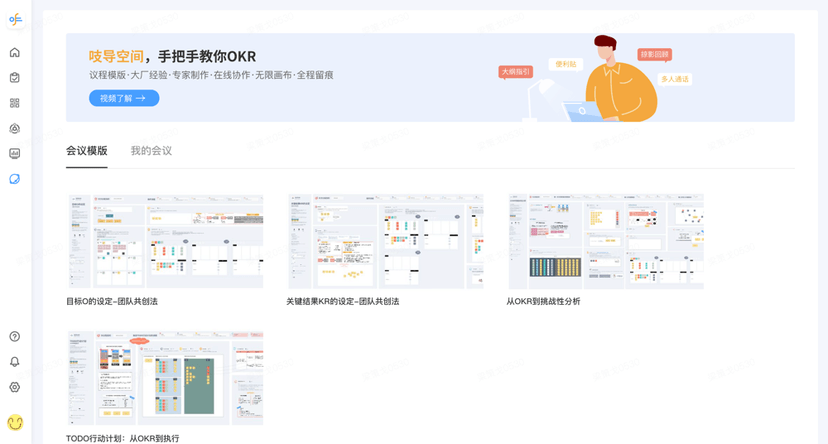This screenshot has height=444, width=828.
Task: Click the 视频了解 button
Action: [x=124, y=98]
